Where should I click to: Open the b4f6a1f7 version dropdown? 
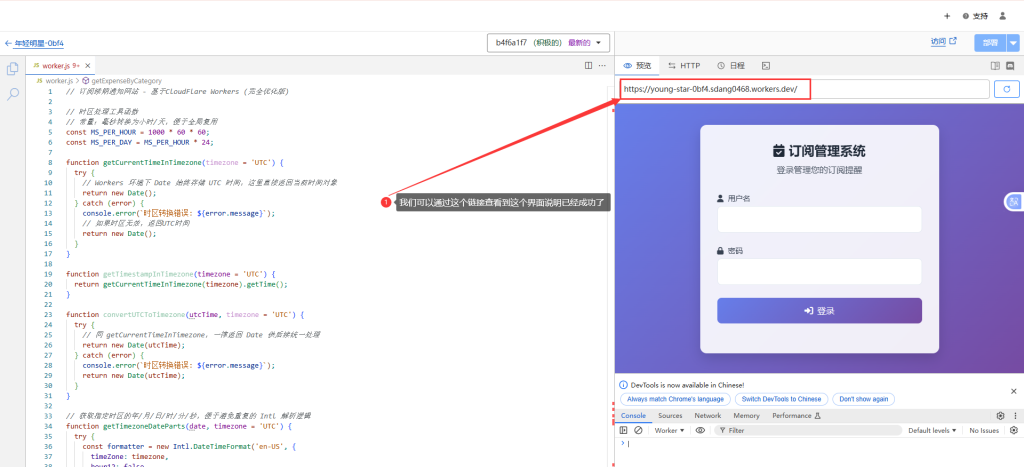pyautogui.click(x=548, y=43)
